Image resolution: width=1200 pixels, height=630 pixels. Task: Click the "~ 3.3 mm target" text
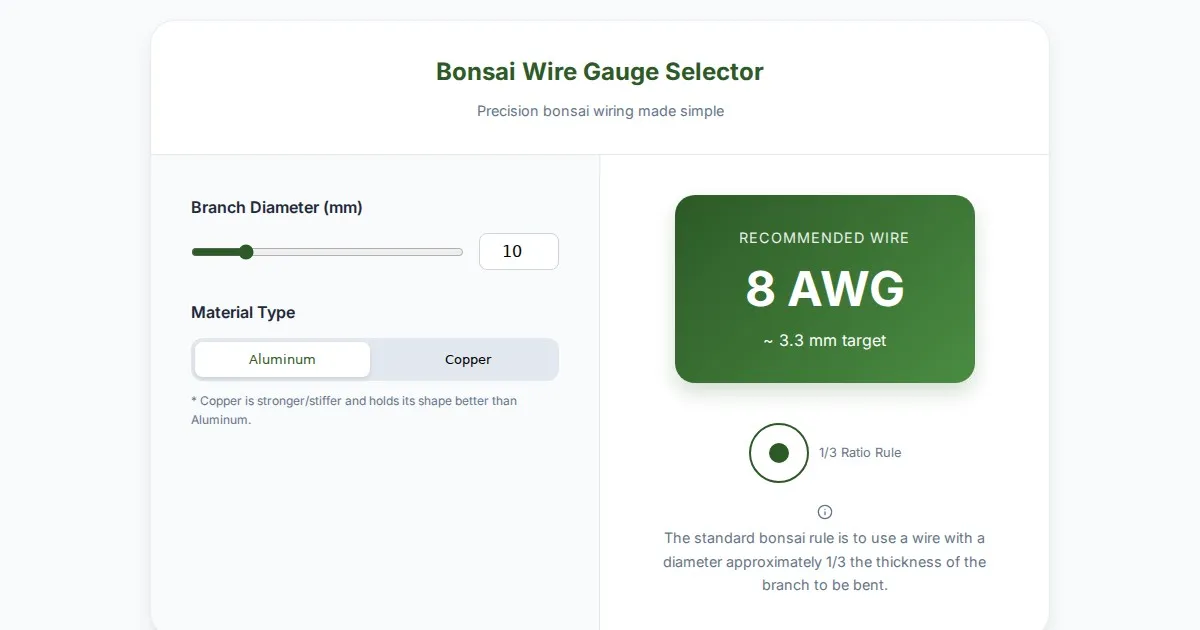825,341
